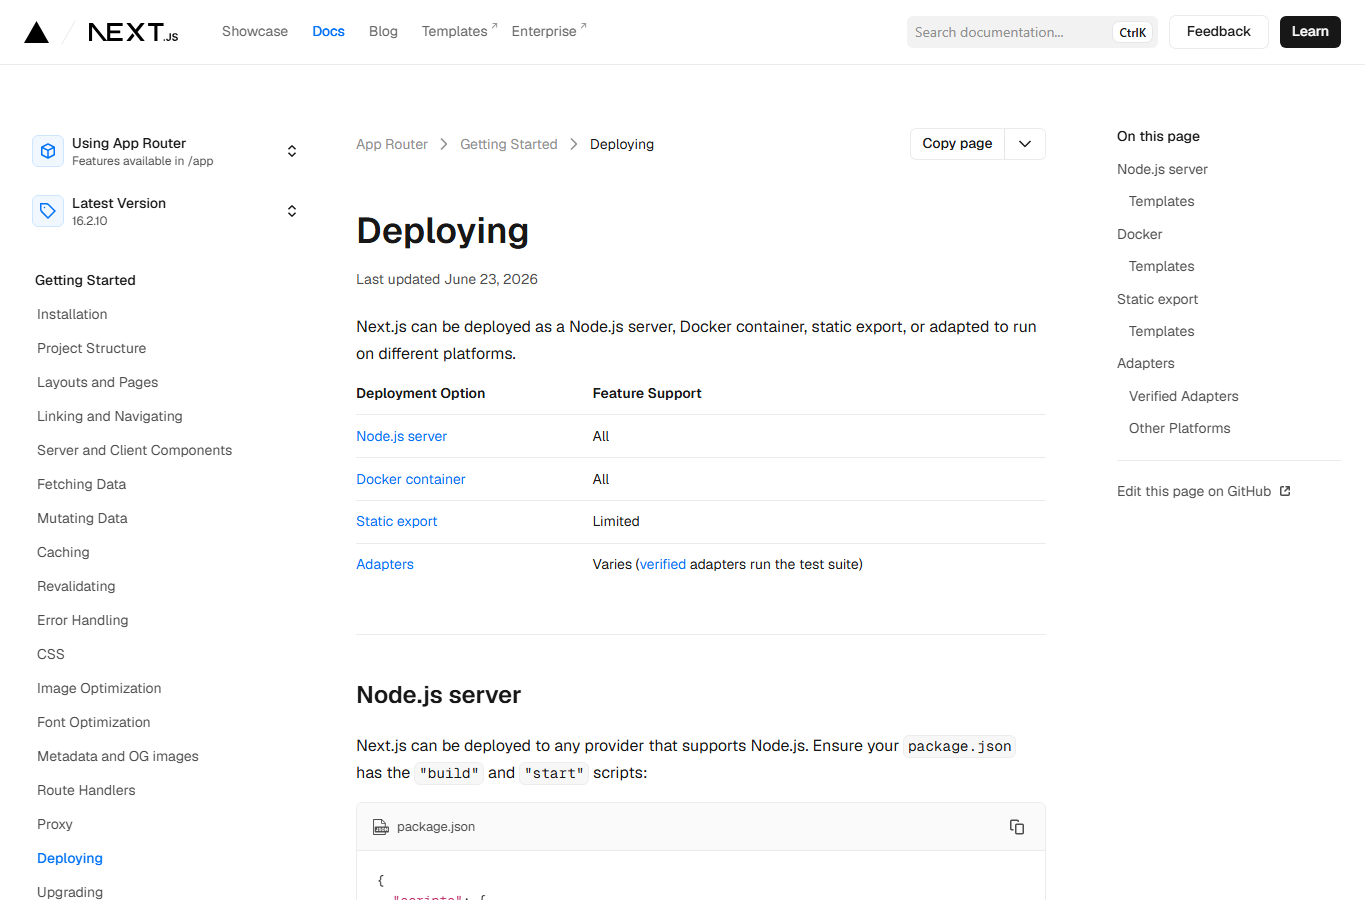Viewport: 1365px width, 900px height.
Task: Open the Templates nav link
Action: tap(459, 32)
